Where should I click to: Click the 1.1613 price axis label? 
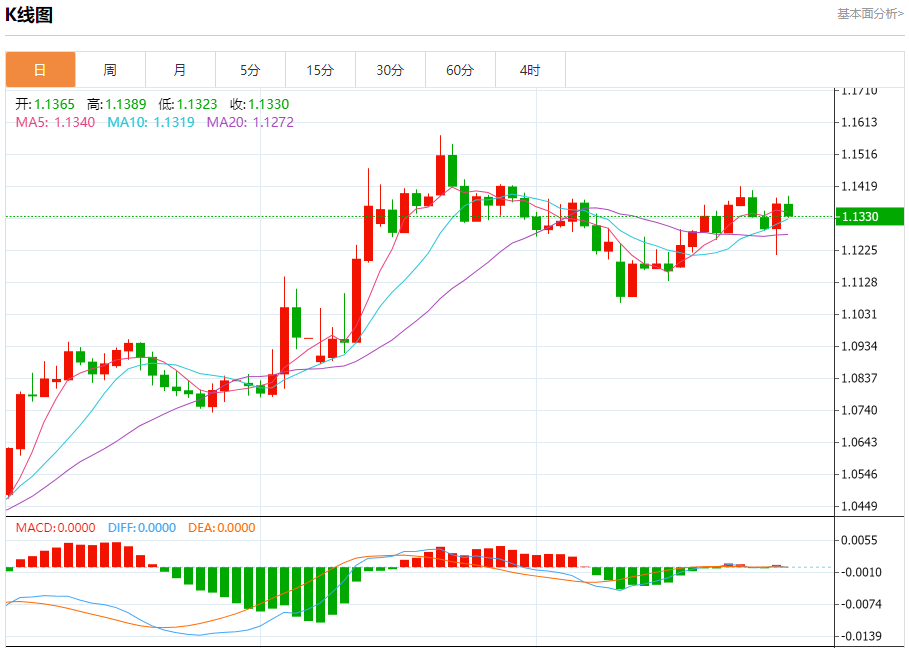[860, 122]
